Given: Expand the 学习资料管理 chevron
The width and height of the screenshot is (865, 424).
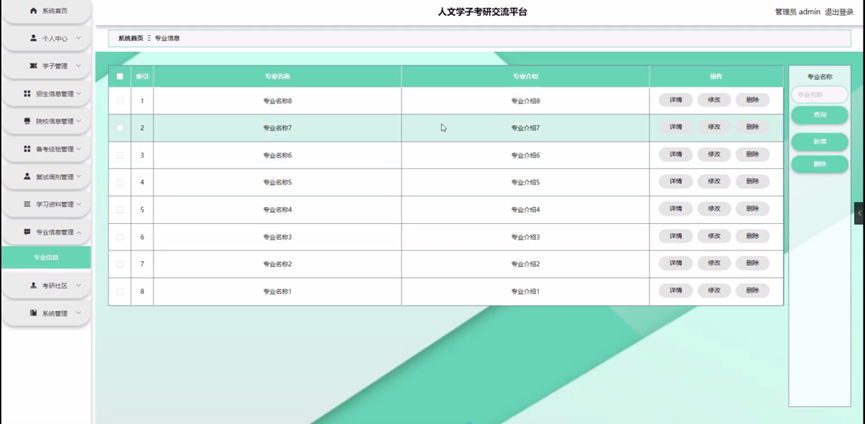Looking at the screenshot, I should [78, 204].
